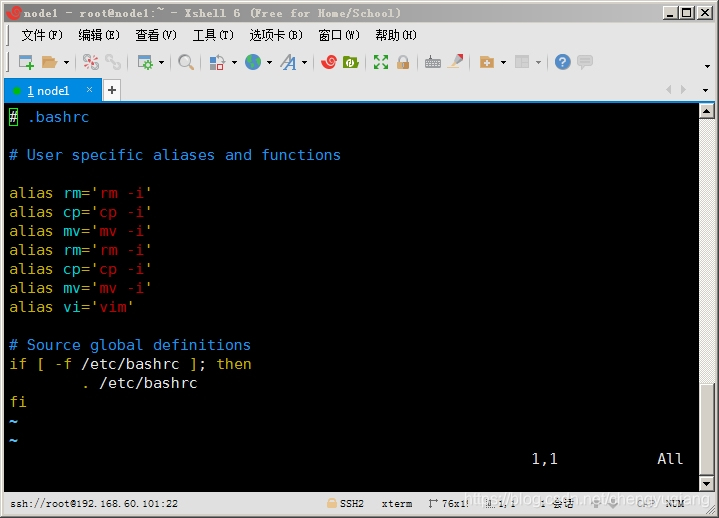The height and width of the screenshot is (518, 719).
Task: Click the NUM status indicator
Action: [675, 504]
